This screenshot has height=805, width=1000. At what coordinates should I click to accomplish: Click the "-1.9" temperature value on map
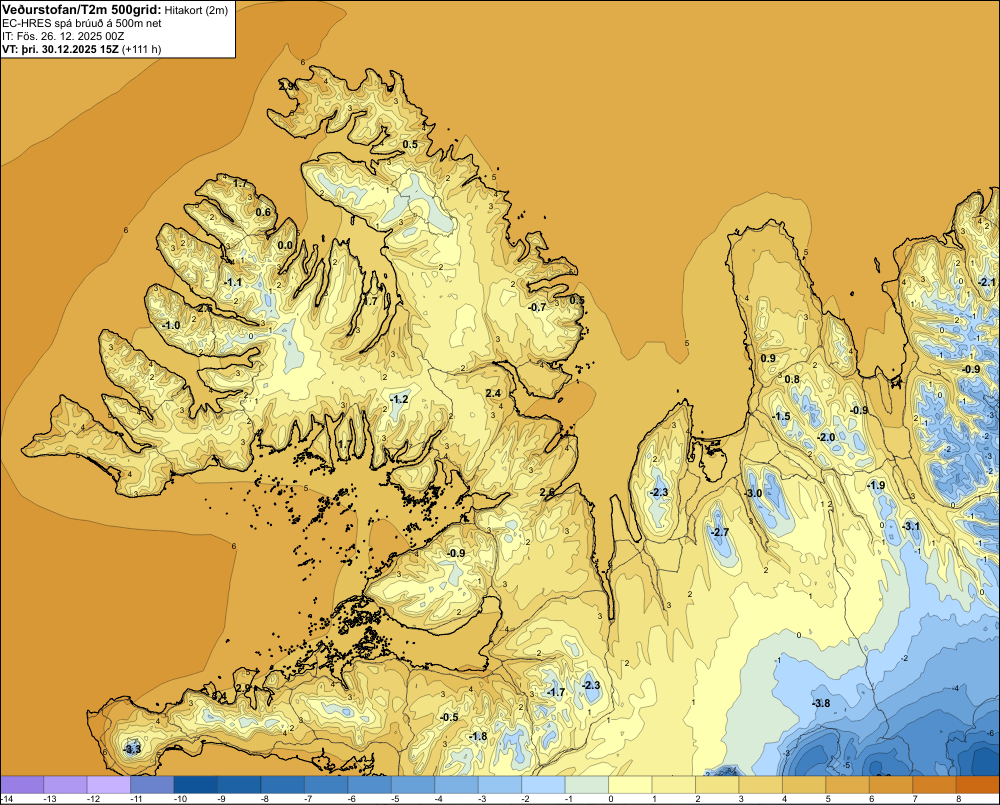tap(876, 485)
